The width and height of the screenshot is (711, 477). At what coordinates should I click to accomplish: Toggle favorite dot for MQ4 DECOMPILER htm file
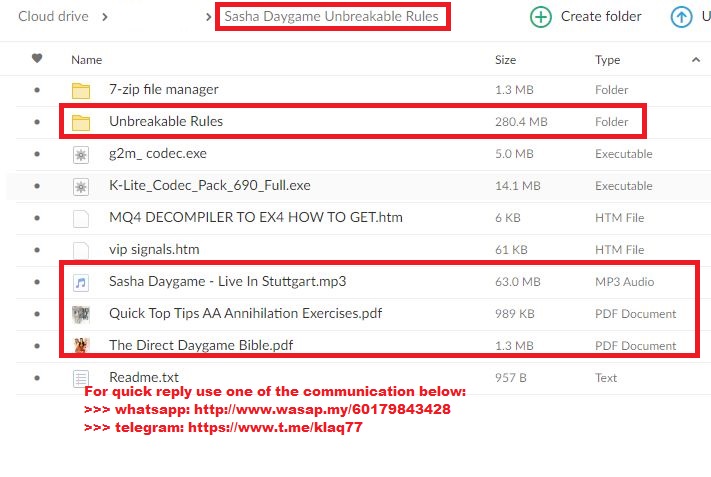37,218
